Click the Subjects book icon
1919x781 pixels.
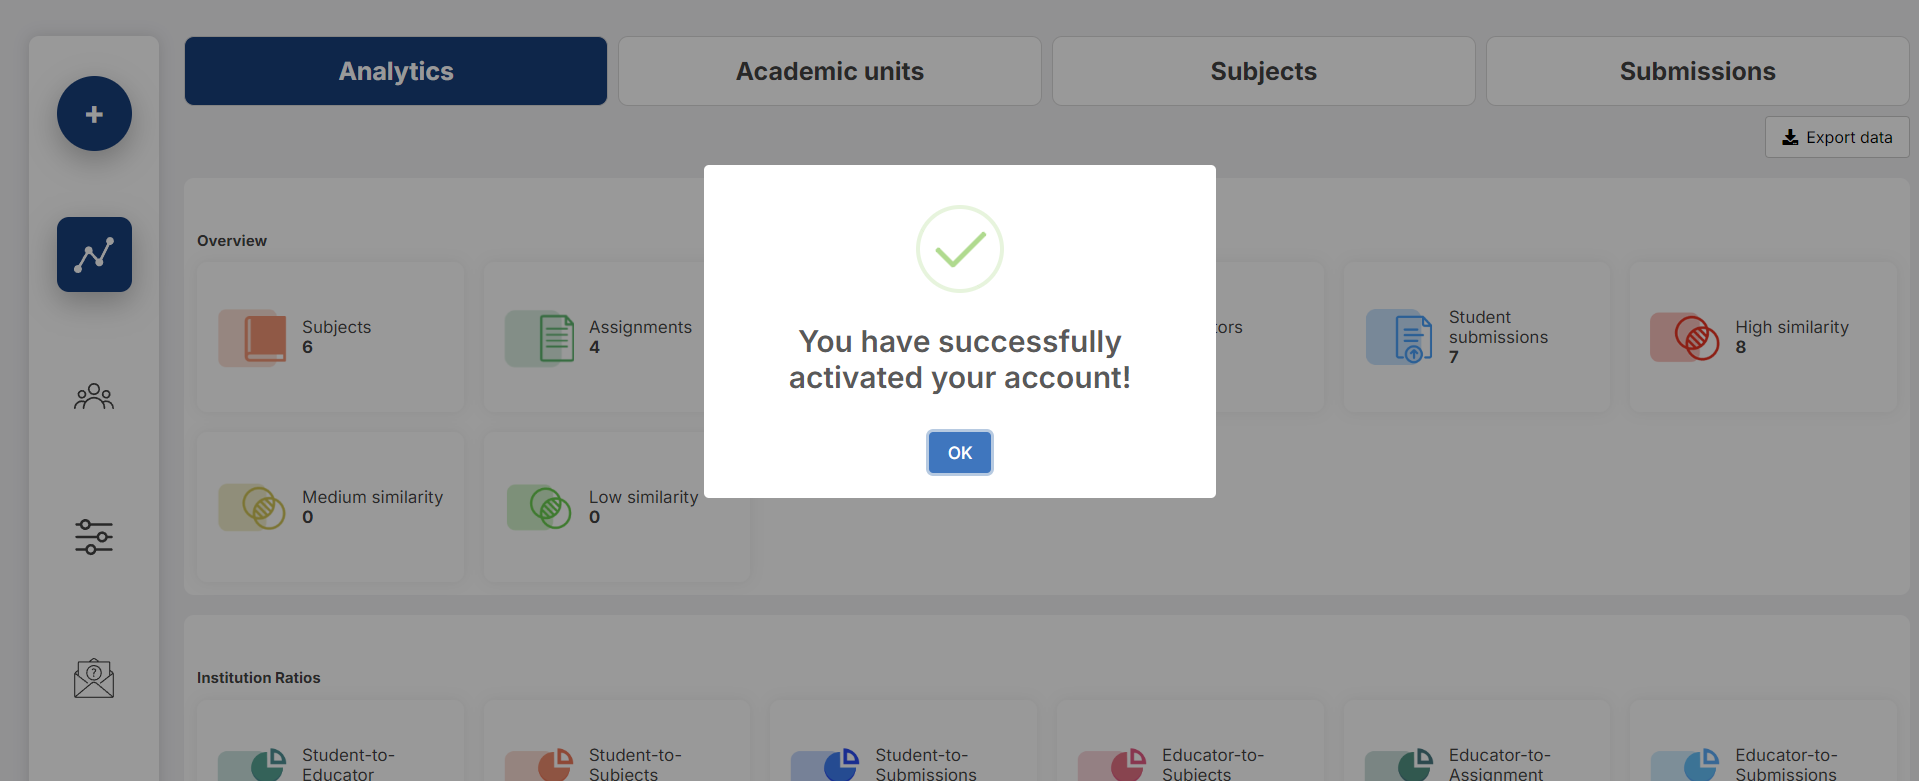(x=253, y=338)
